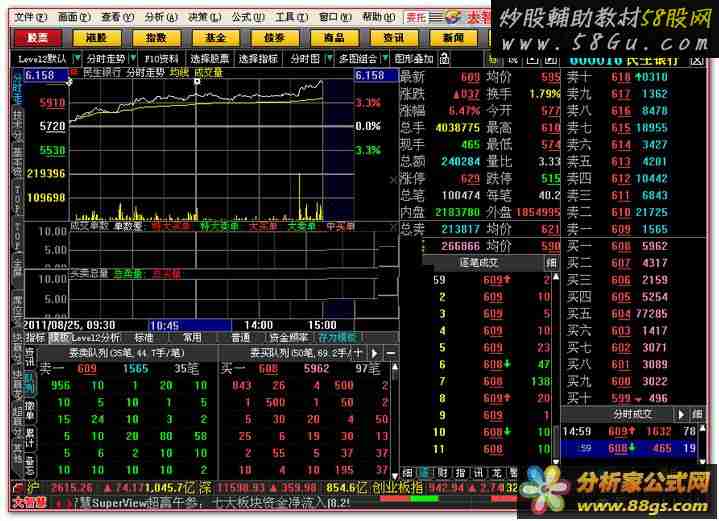Open the 帮助 menu
The height and width of the screenshot is (521, 719).
click(379, 17)
